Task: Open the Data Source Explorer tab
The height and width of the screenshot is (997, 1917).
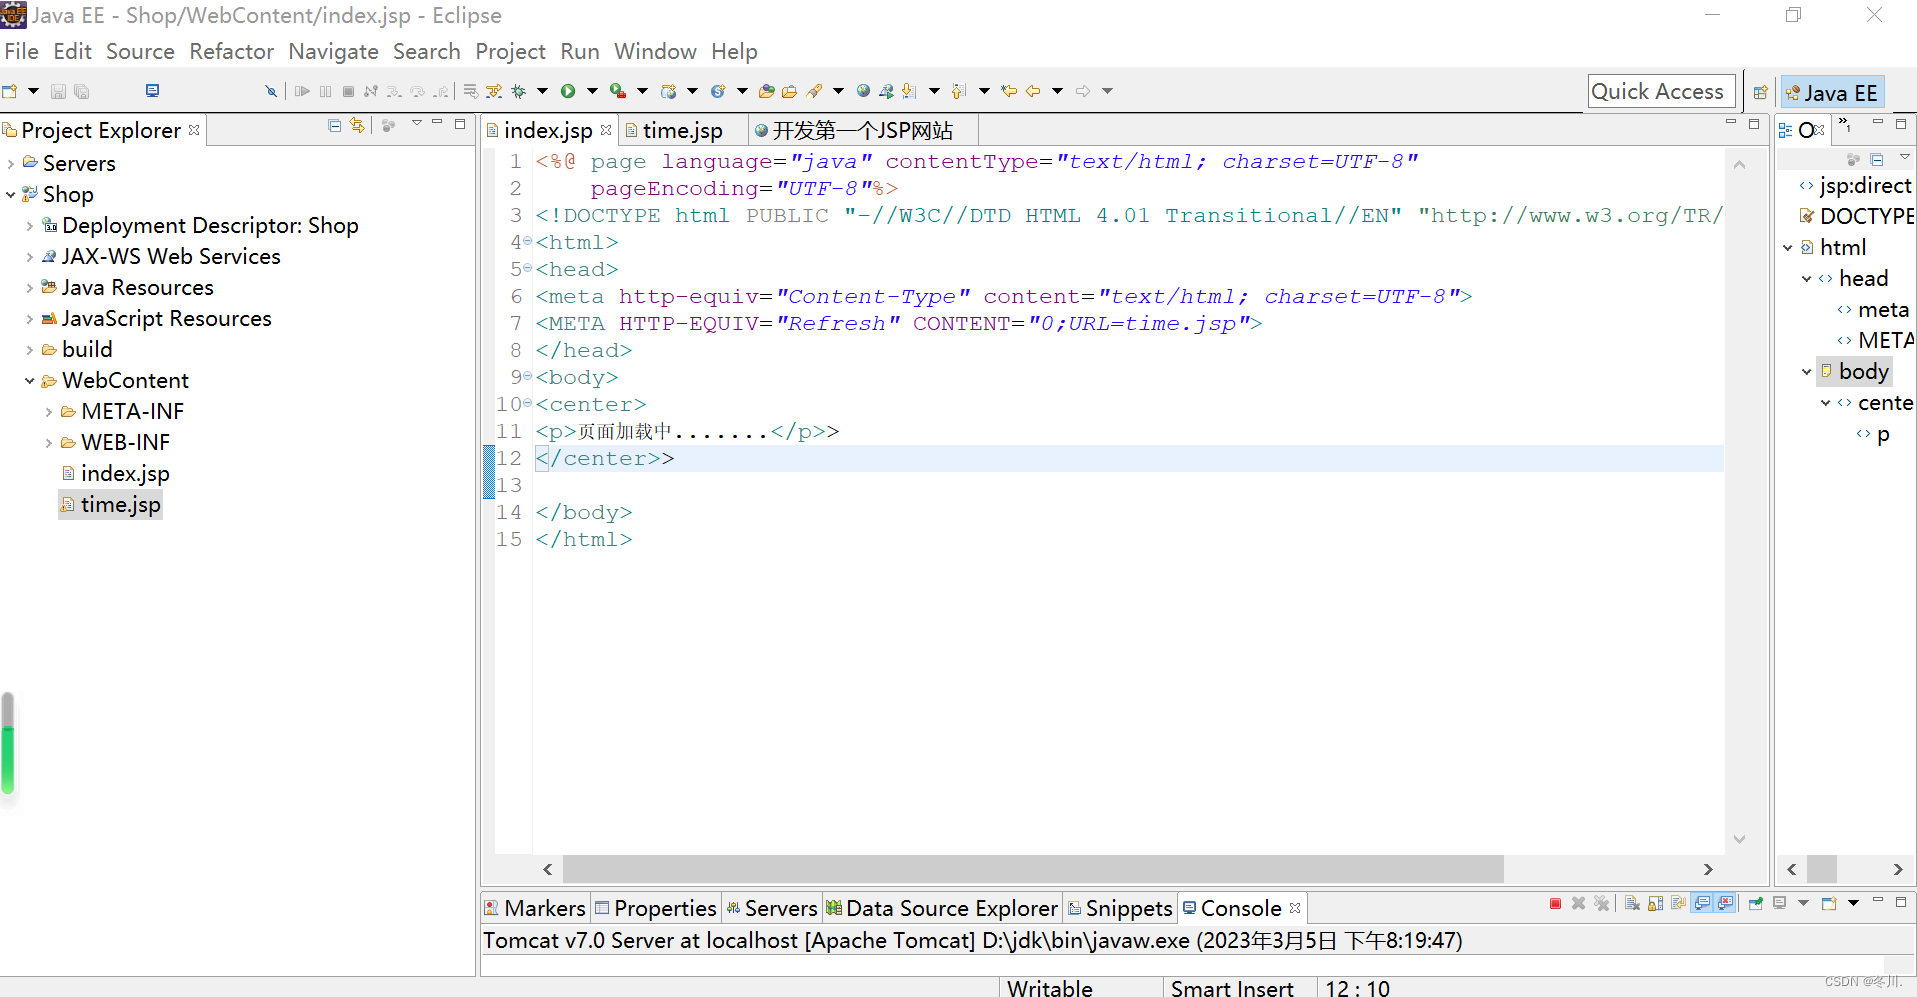Action: tap(942, 908)
